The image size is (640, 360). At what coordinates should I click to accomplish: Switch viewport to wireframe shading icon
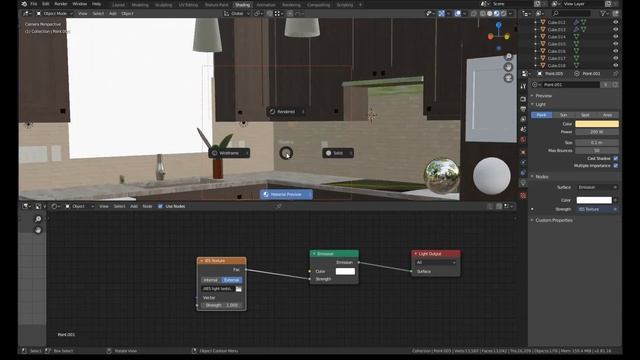point(483,13)
